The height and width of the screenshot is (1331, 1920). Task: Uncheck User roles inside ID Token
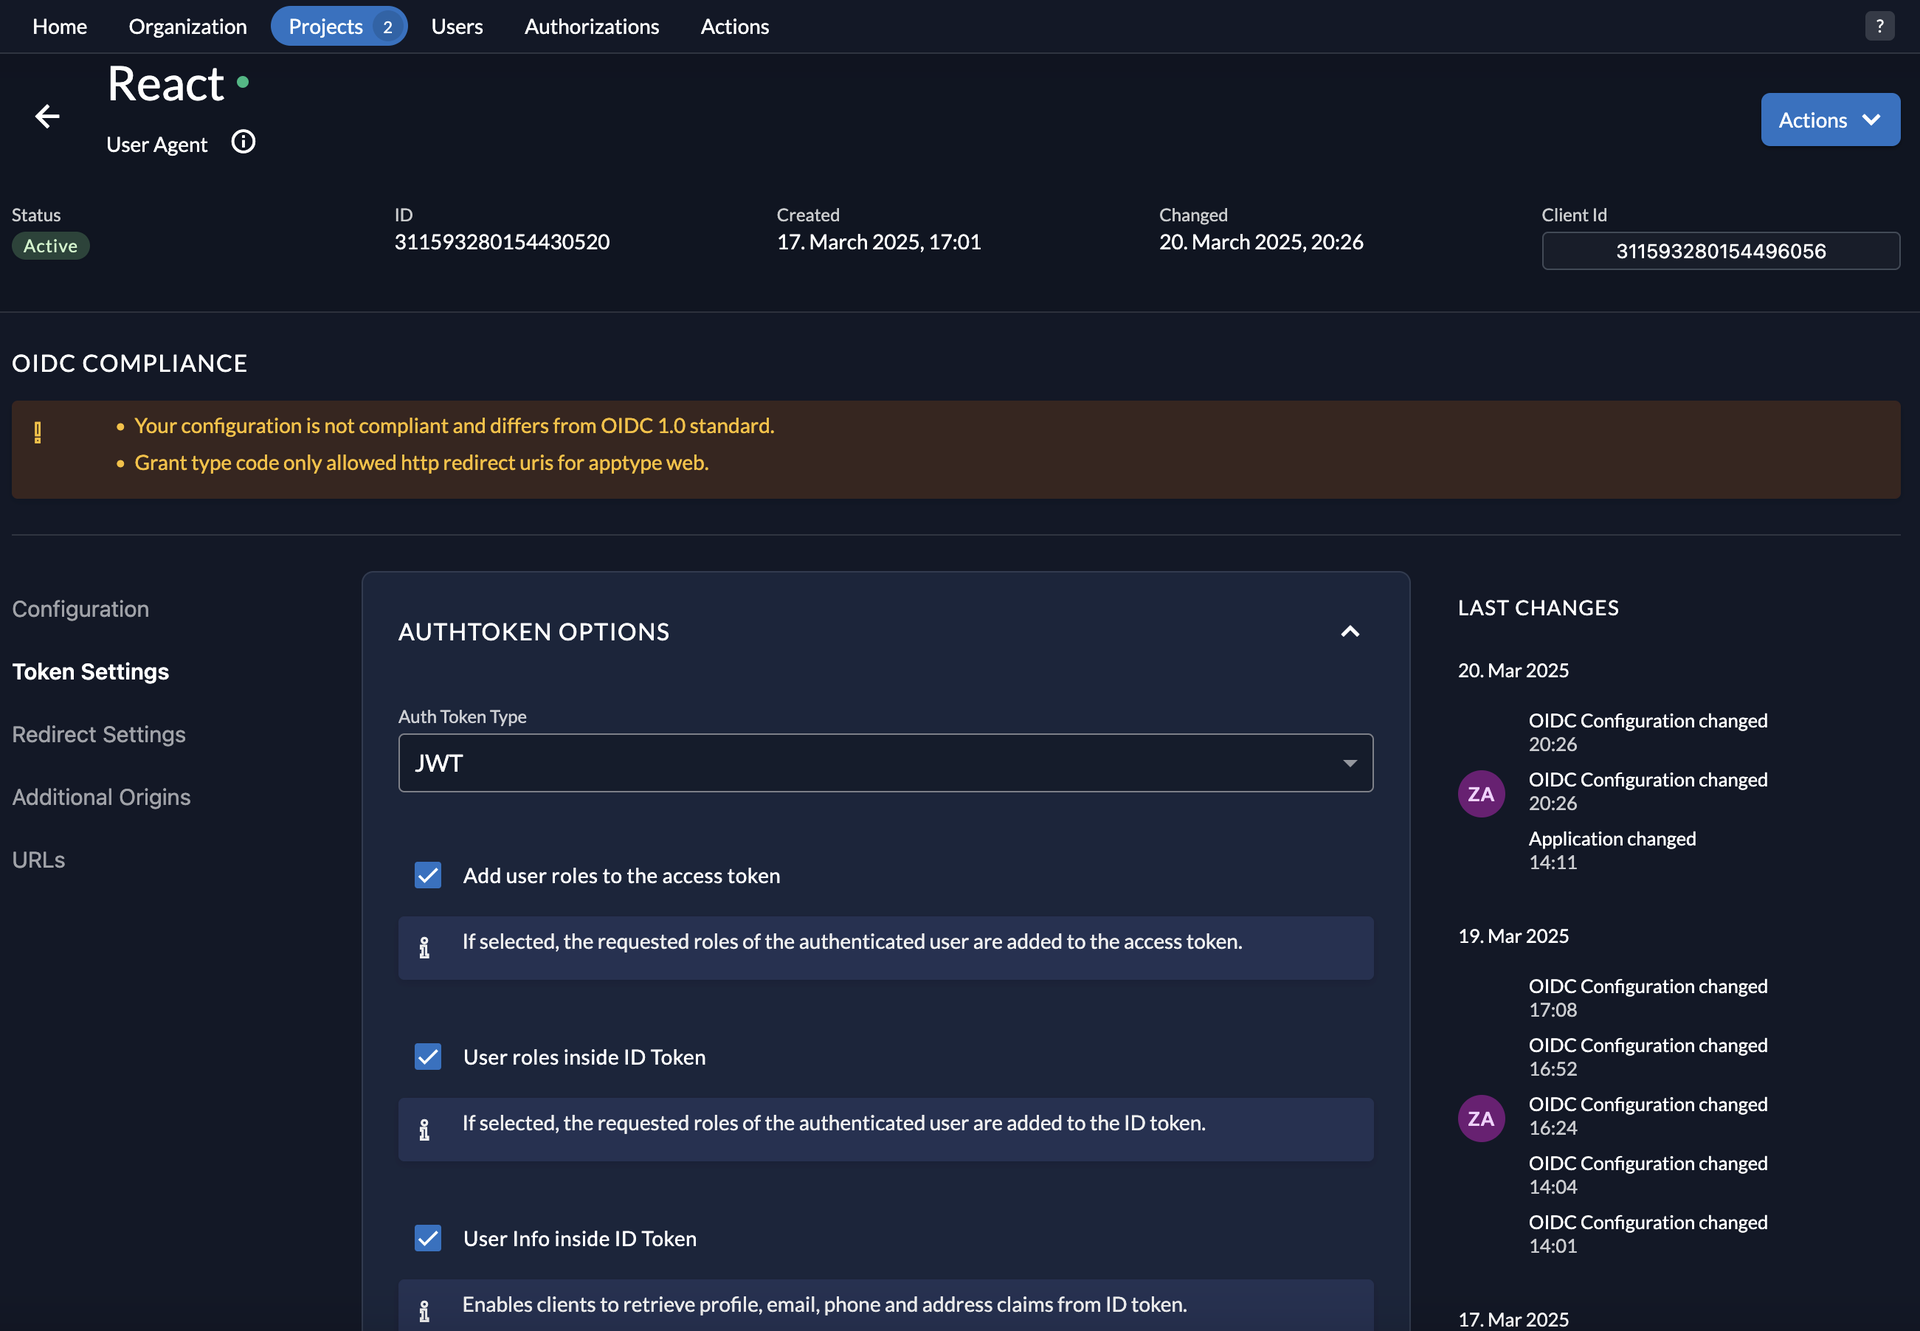coord(428,1057)
